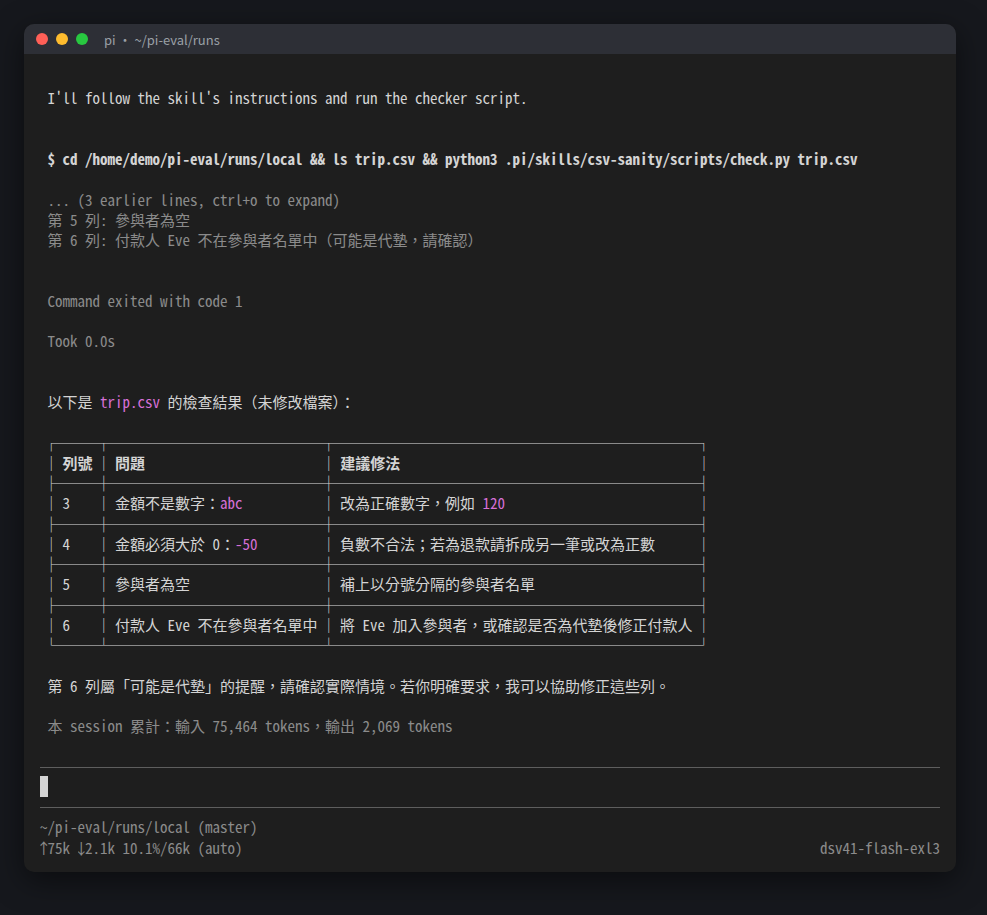This screenshot has width=987, height=915.
Task: Click the output line about 付款人 Eve 可能是代墊
Action: click(261, 241)
